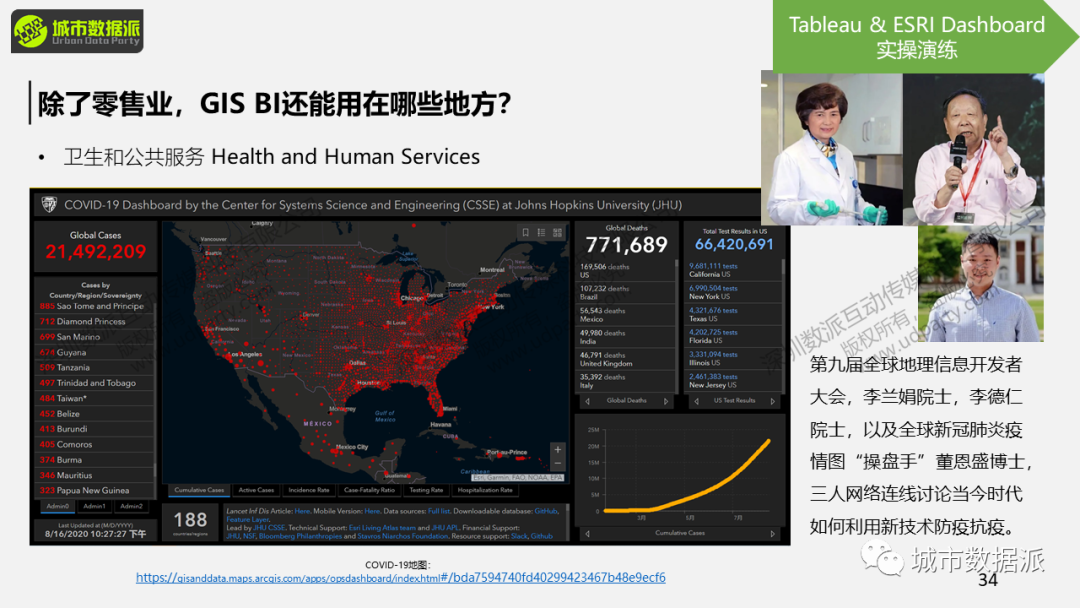Click the Brazil deaths row
Image resolution: width=1080 pixels, height=608 pixels.
click(625, 293)
